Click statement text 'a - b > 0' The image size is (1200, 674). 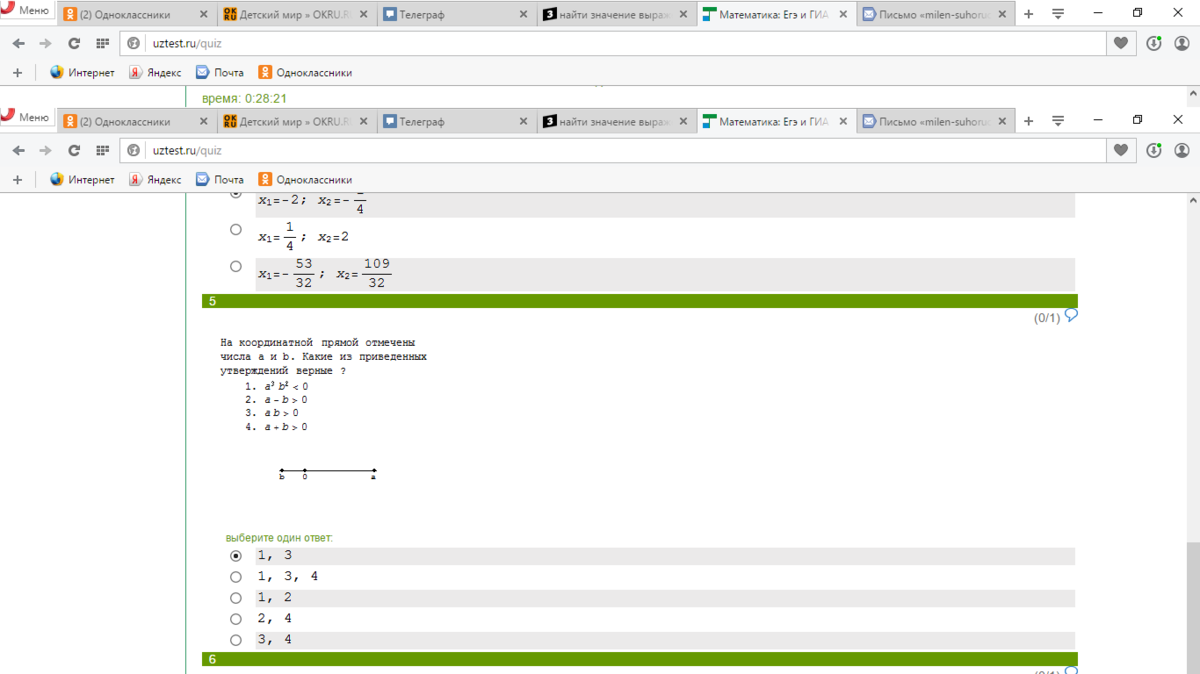click(286, 400)
